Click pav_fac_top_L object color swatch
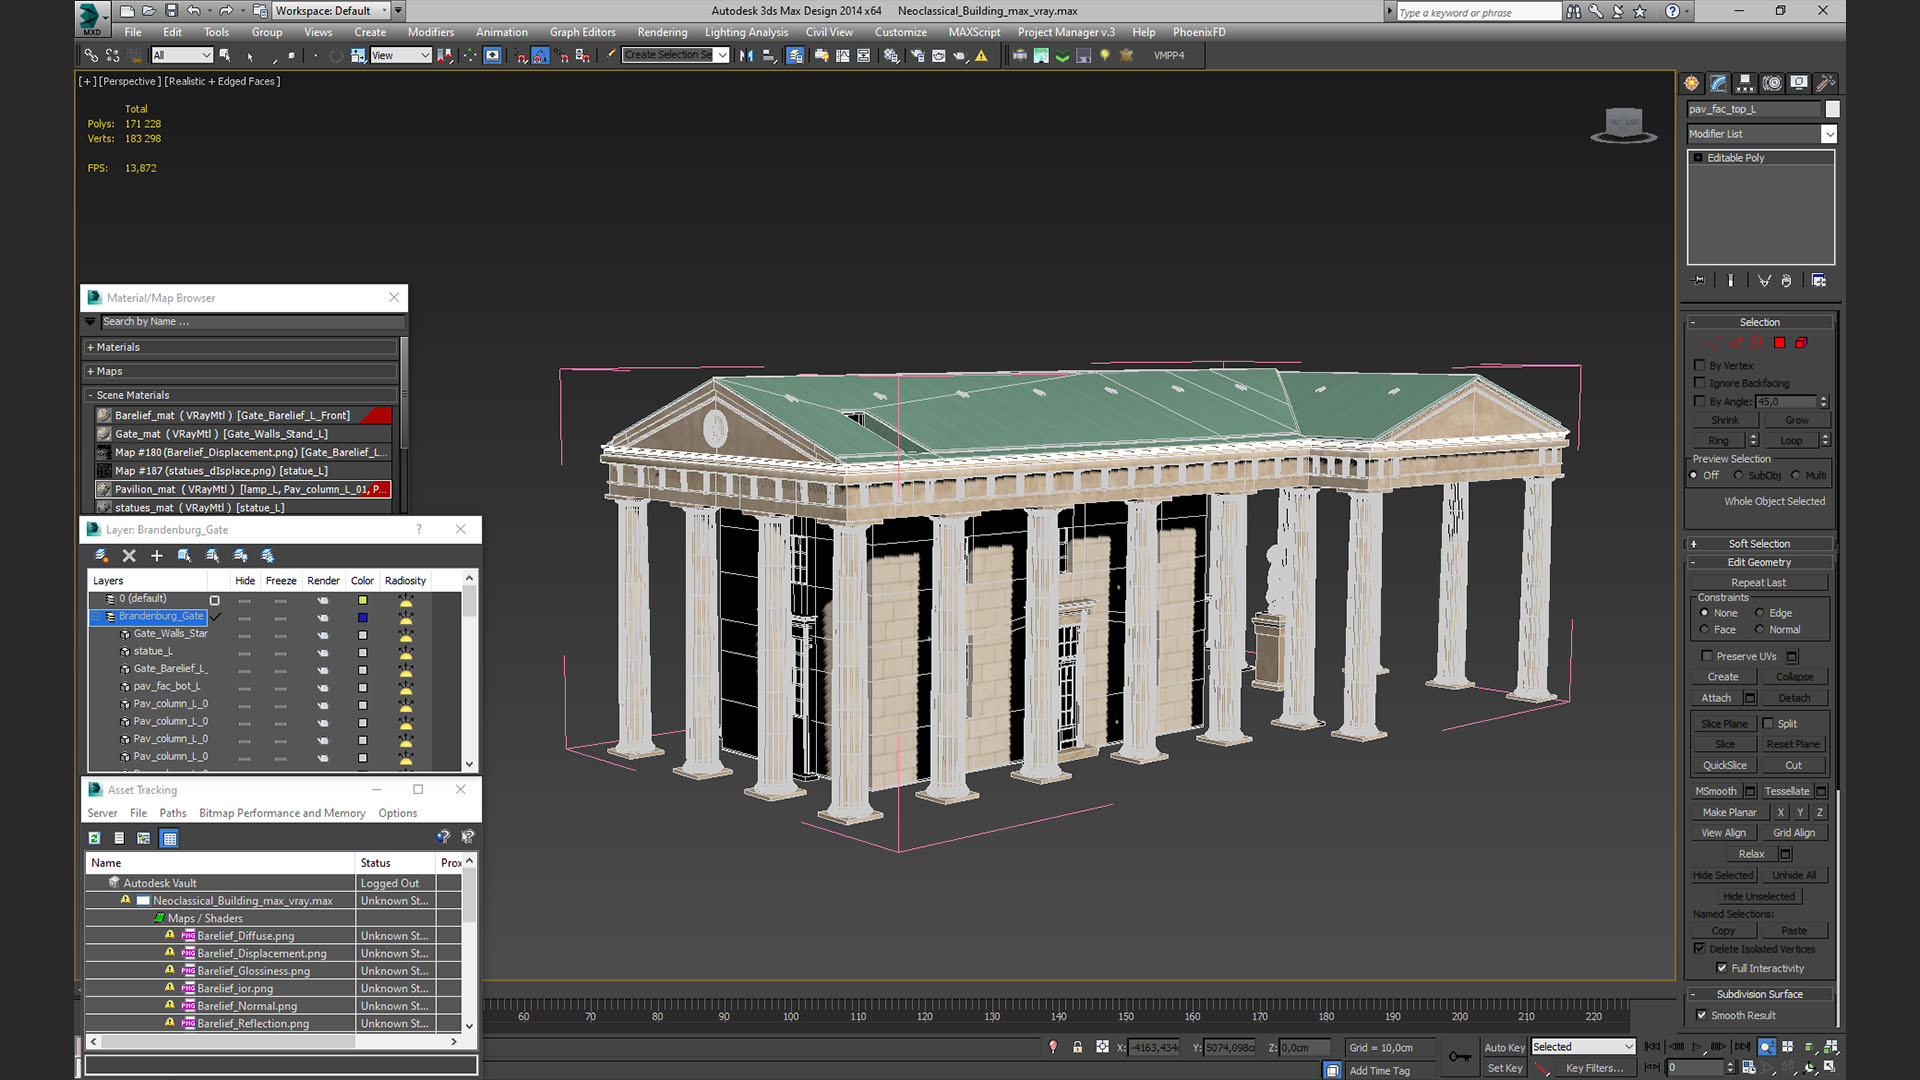Image resolution: width=1920 pixels, height=1080 pixels. 1832,109
